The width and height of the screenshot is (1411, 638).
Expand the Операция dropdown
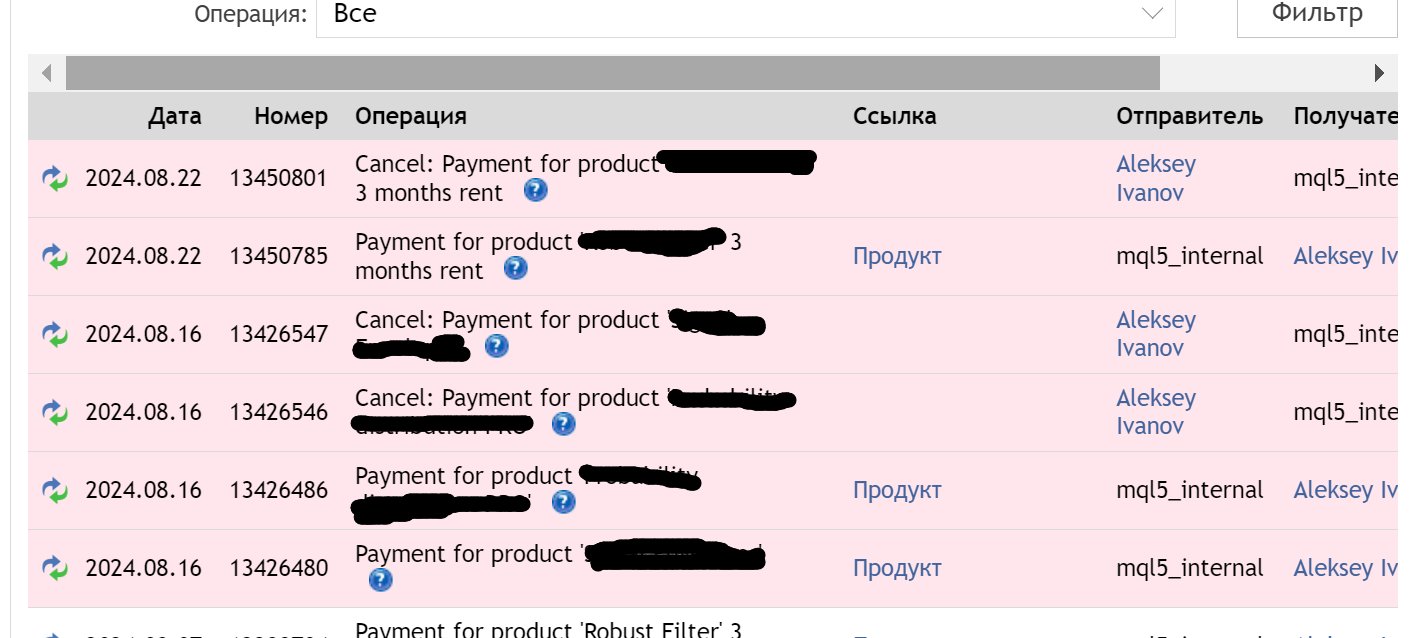click(745, 14)
